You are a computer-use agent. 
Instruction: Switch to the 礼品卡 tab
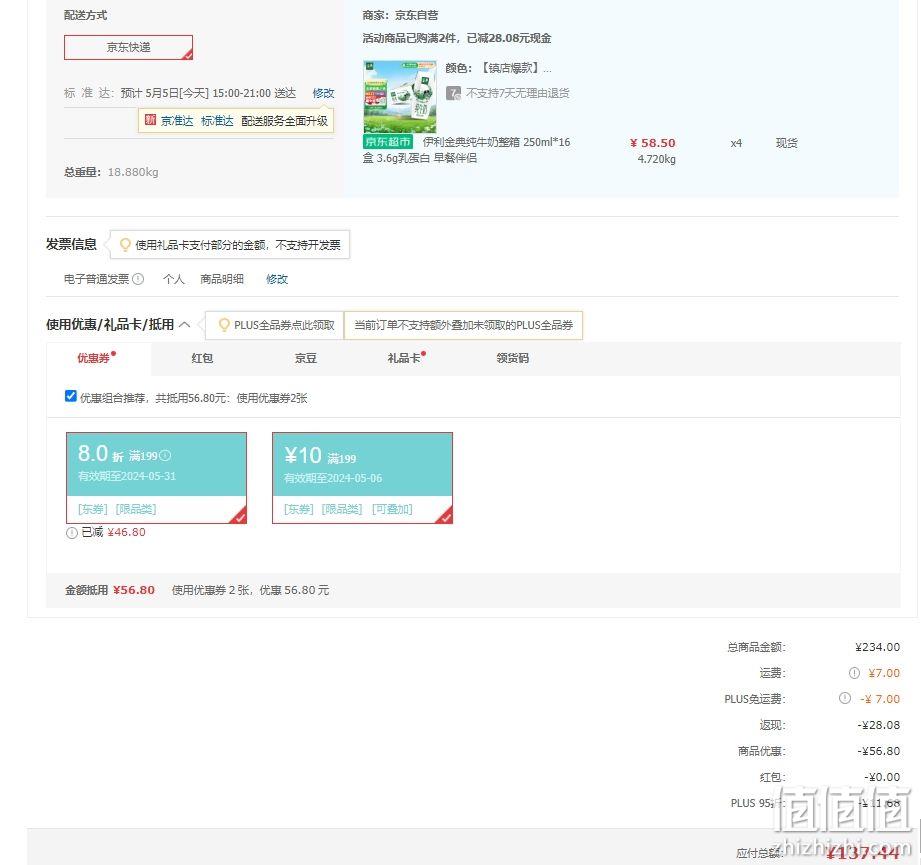coord(404,358)
